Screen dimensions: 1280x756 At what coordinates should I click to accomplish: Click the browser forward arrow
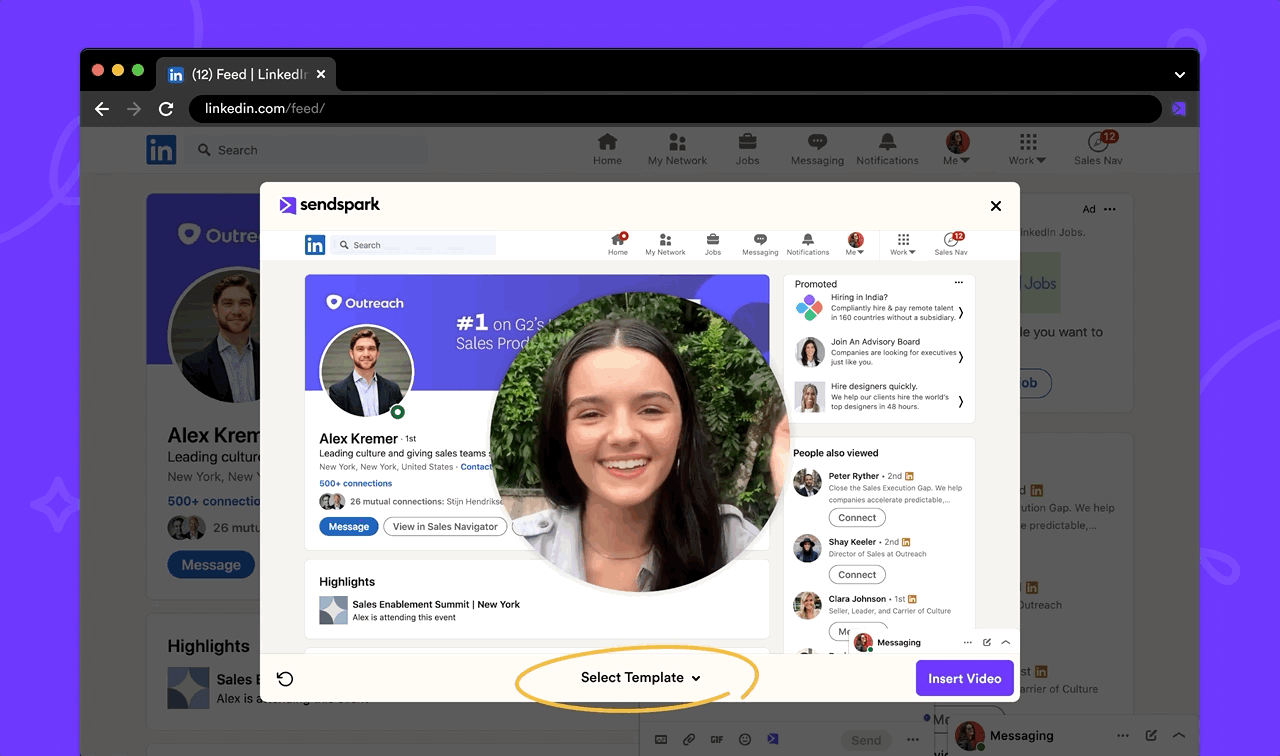(x=134, y=109)
